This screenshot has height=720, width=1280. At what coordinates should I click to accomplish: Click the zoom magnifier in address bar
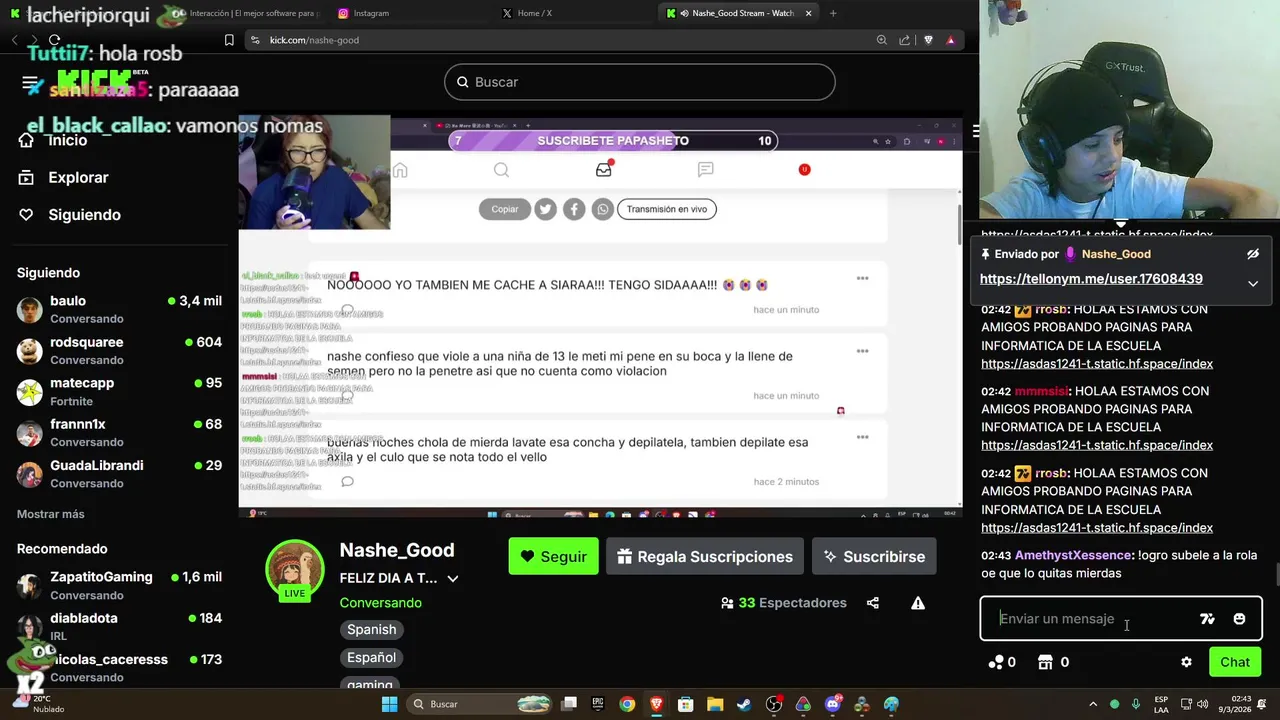point(881,40)
